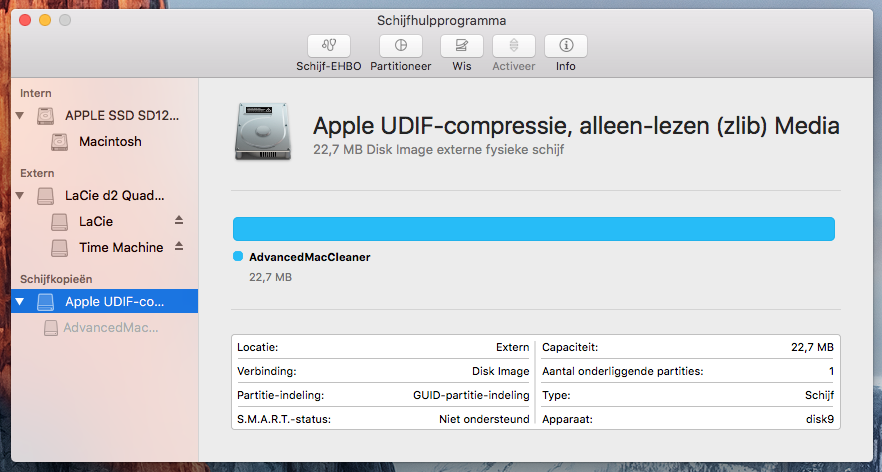Click the Schijfhulpprogramma window title
882x472 pixels.
tap(442, 21)
